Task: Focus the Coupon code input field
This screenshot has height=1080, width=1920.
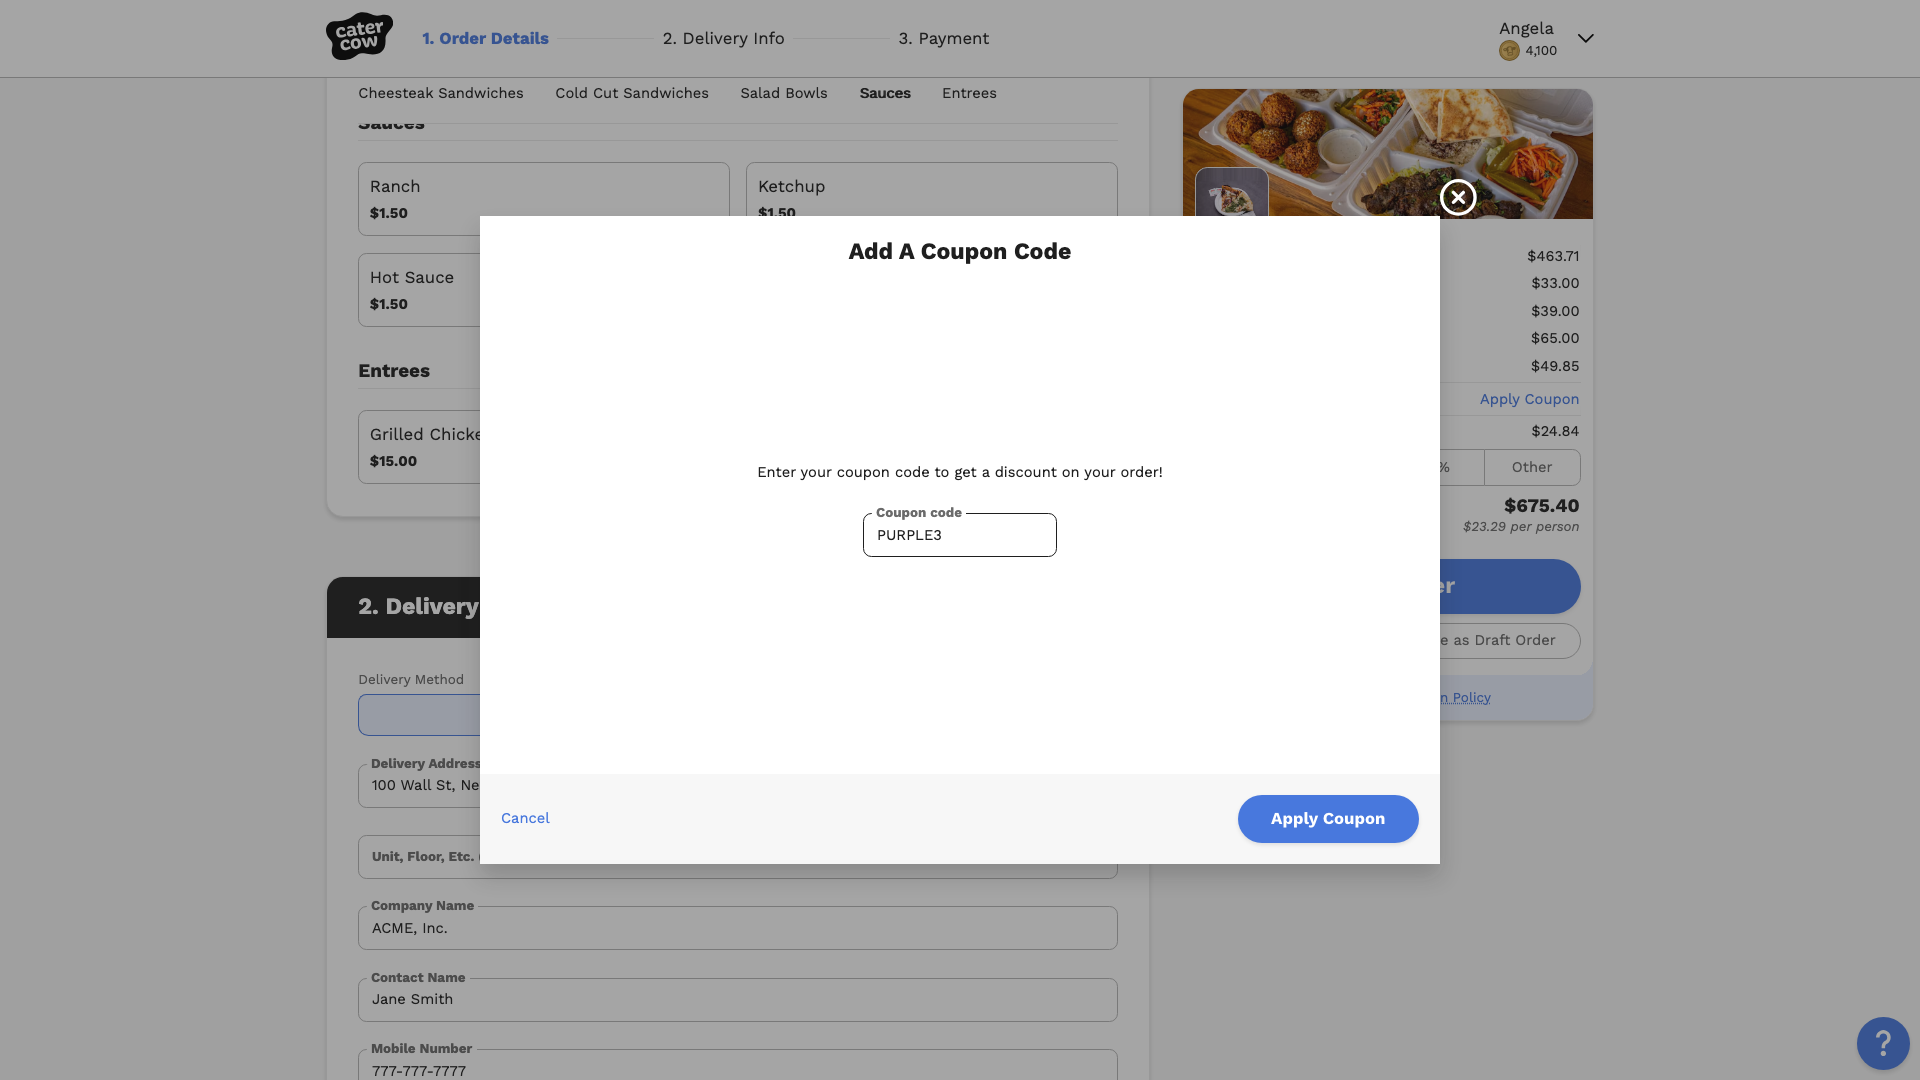Action: click(960, 535)
